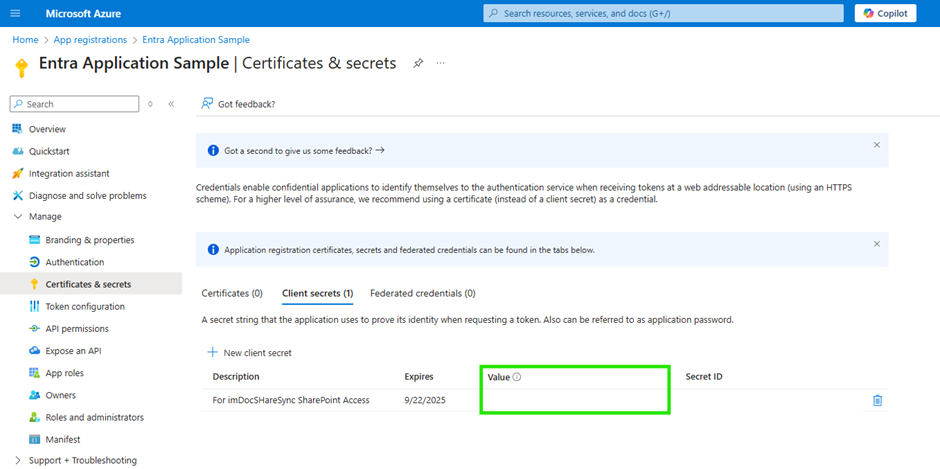Viewport: 940px width, 469px height.
Task: Focus the Search resources, services, and docs box
Action: click(x=664, y=13)
